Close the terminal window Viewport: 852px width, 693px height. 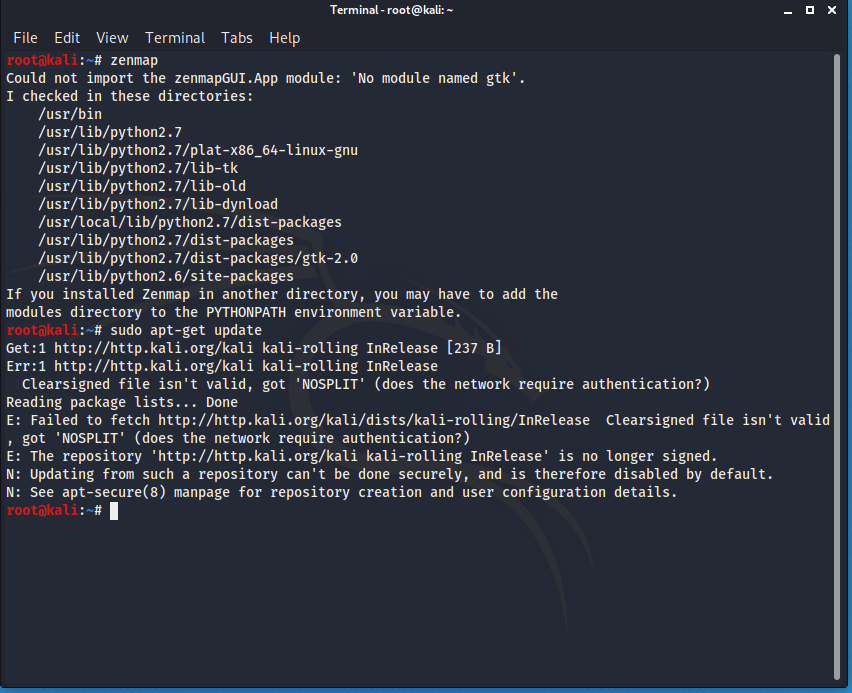click(832, 10)
